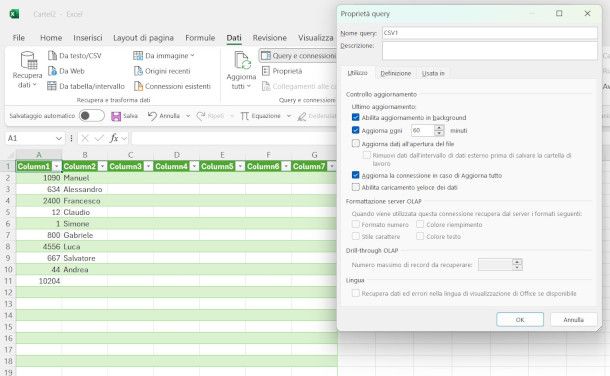This screenshot has height=376, width=610.
Task: Select cell containing Salvatore
Action: click(84, 258)
